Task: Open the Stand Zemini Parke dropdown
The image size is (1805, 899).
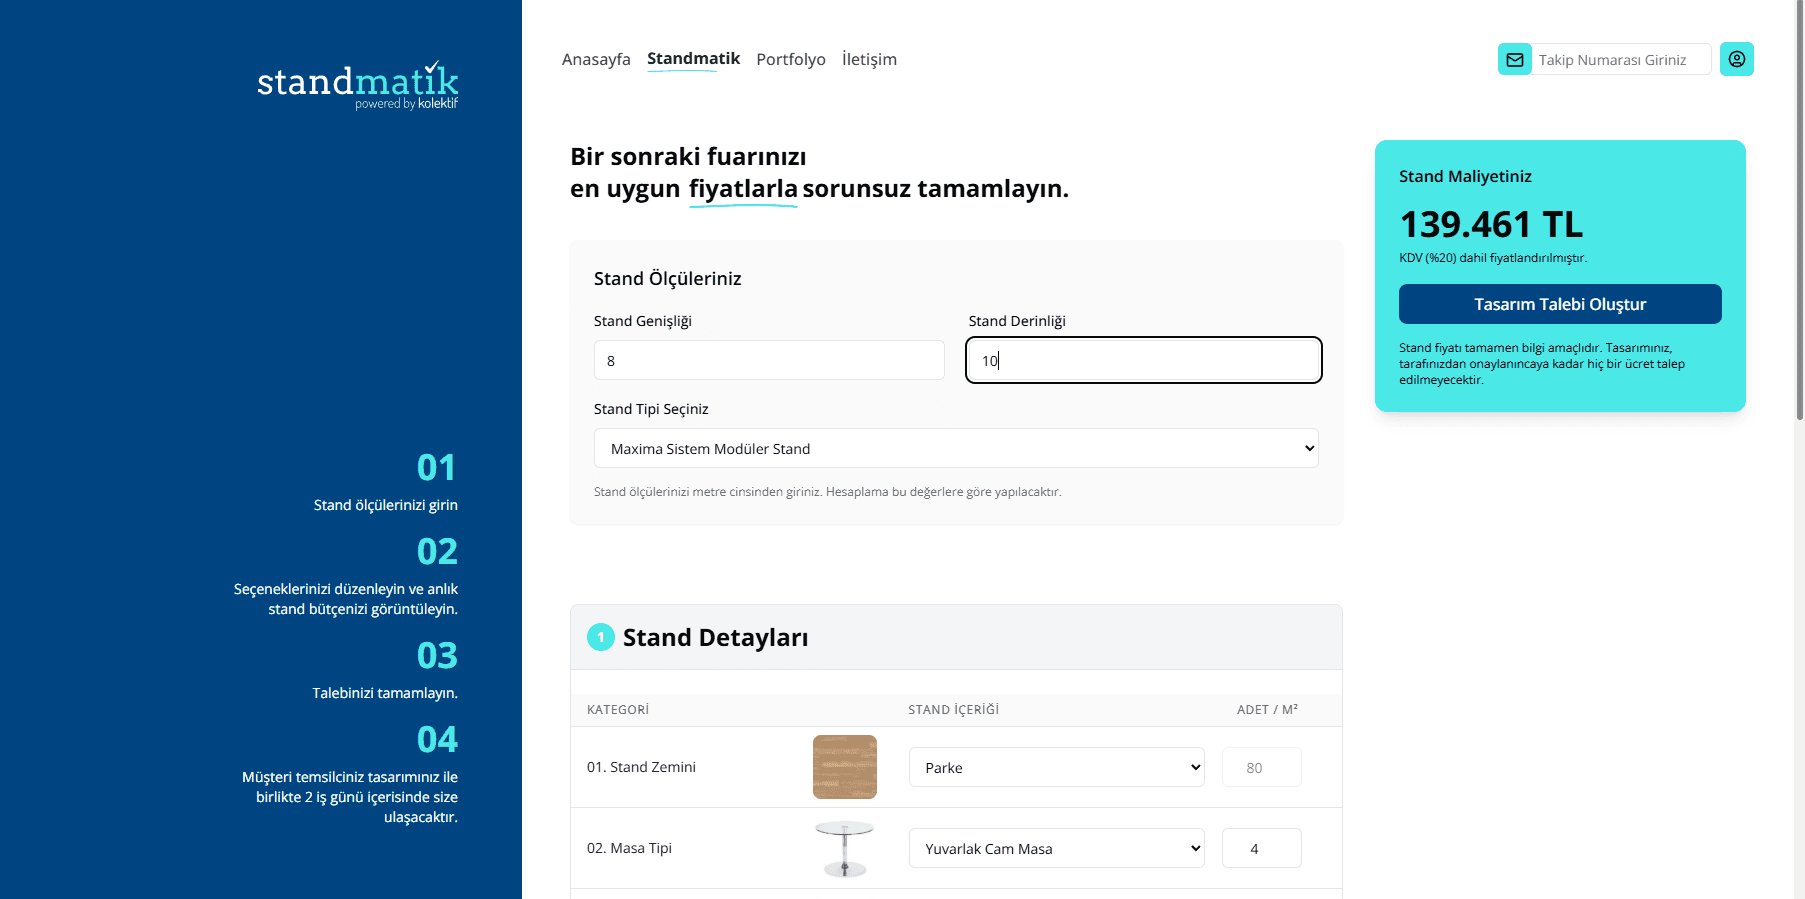Action: point(1056,767)
